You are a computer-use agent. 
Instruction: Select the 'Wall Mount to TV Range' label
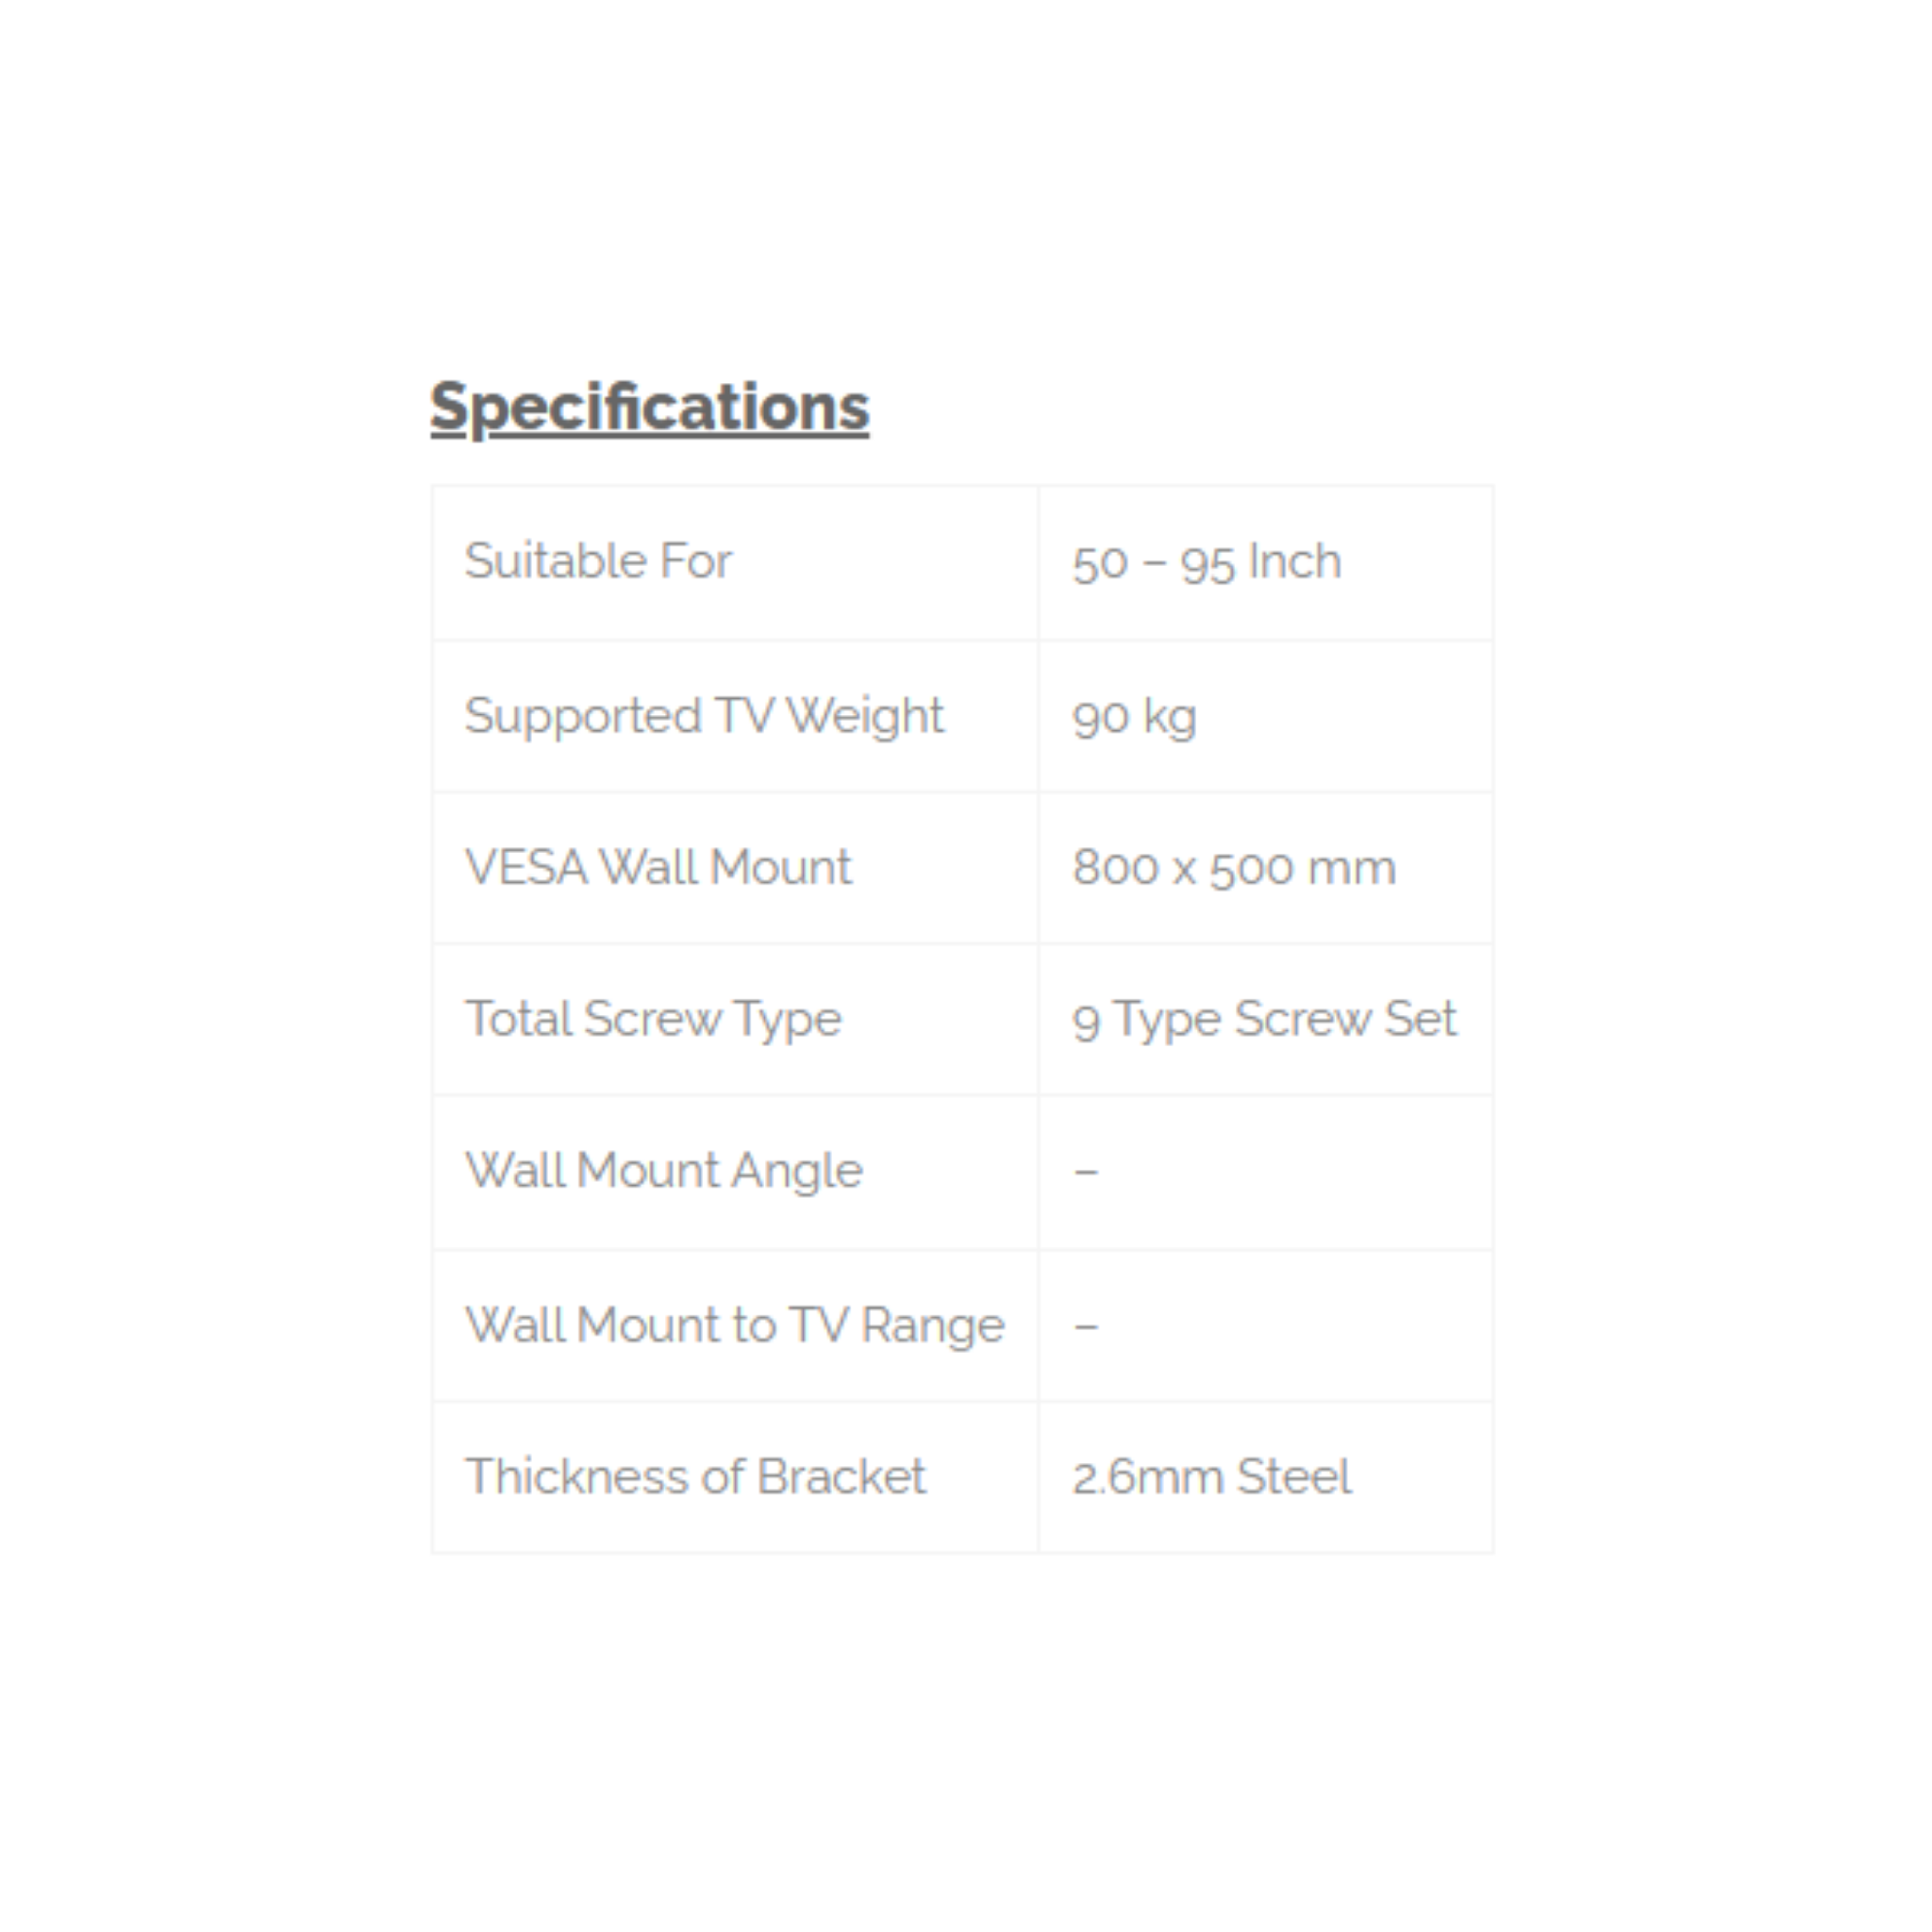tap(734, 1325)
